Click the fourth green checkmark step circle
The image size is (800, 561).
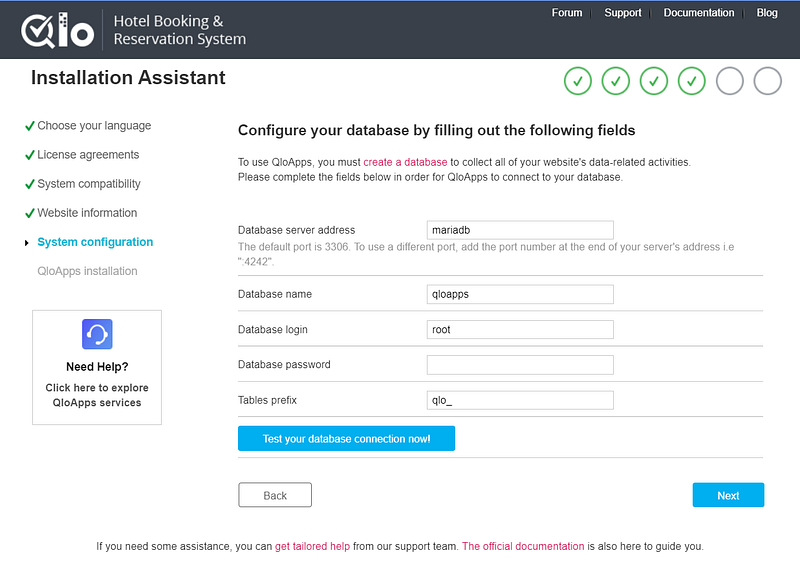(692, 81)
